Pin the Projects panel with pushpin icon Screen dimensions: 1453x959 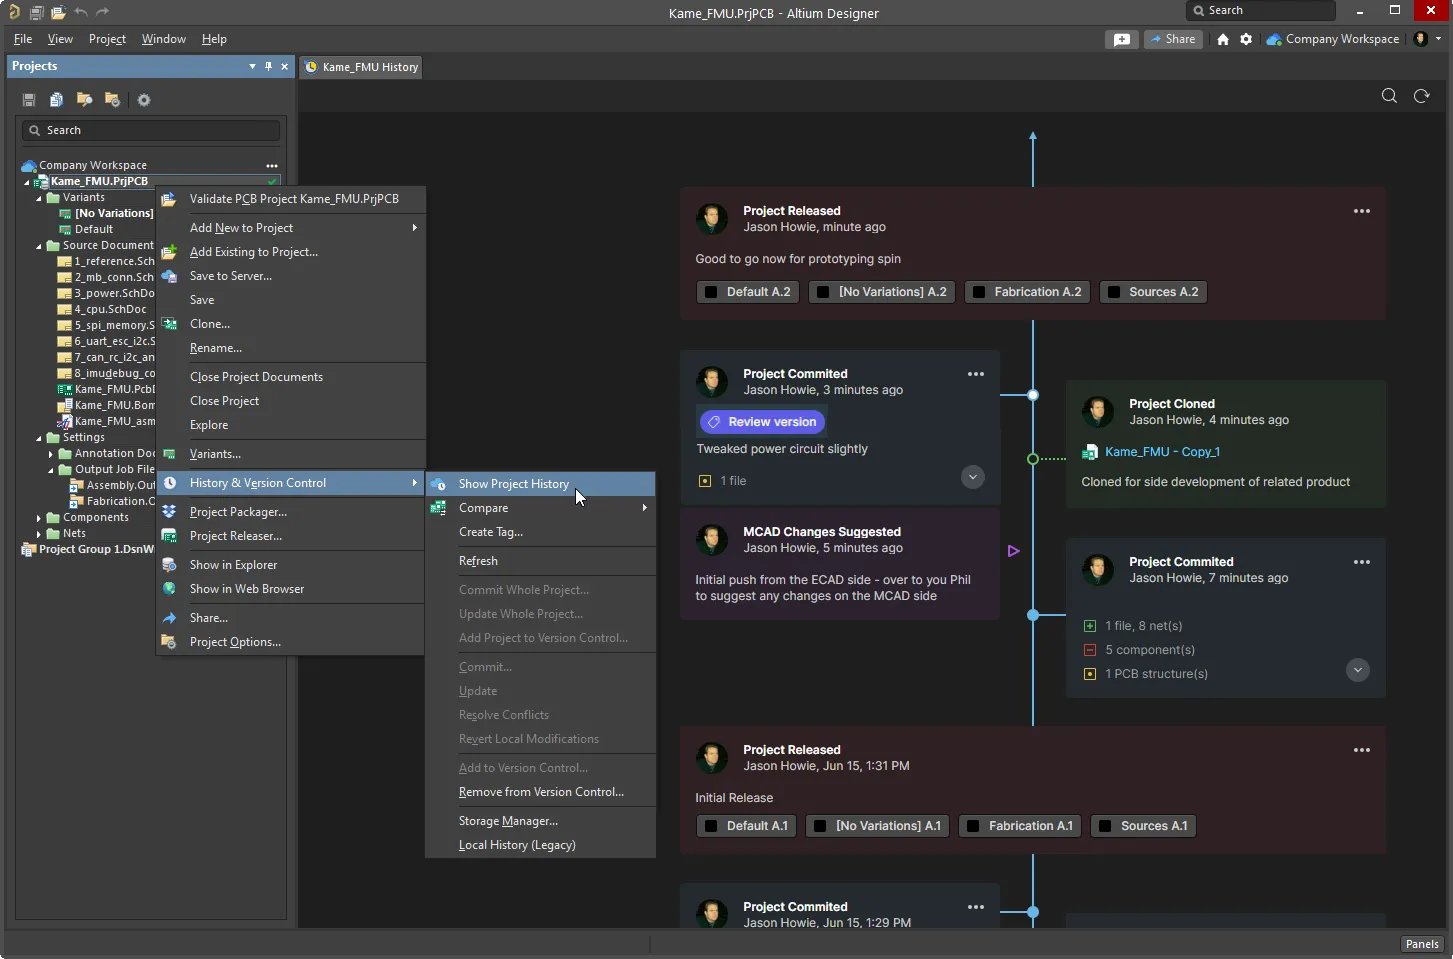click(x=268, y=66)
